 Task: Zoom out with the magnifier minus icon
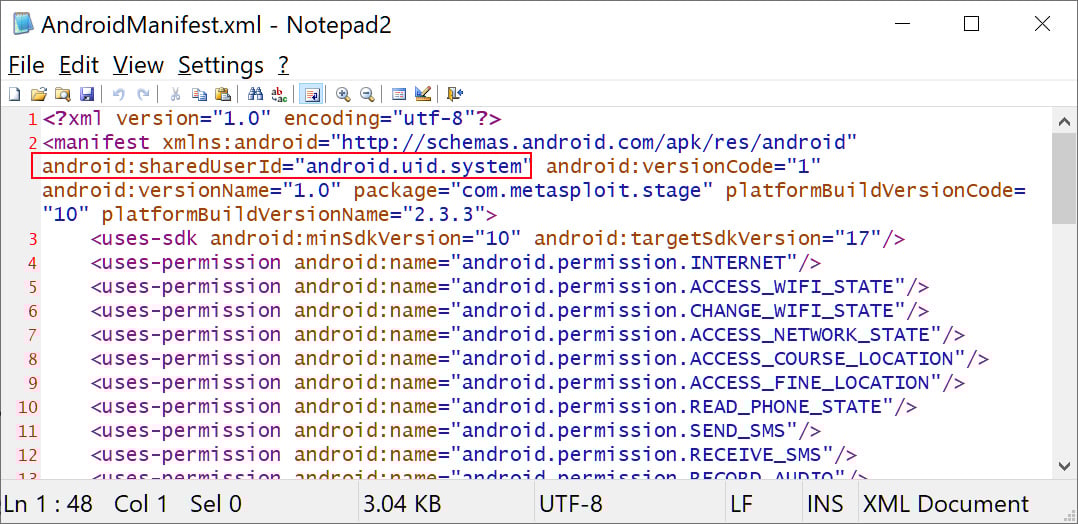[x=367, y=94]
